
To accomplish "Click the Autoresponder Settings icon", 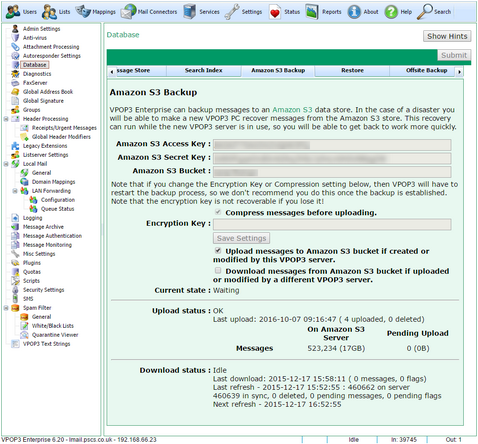I will [x=15, y=56].
